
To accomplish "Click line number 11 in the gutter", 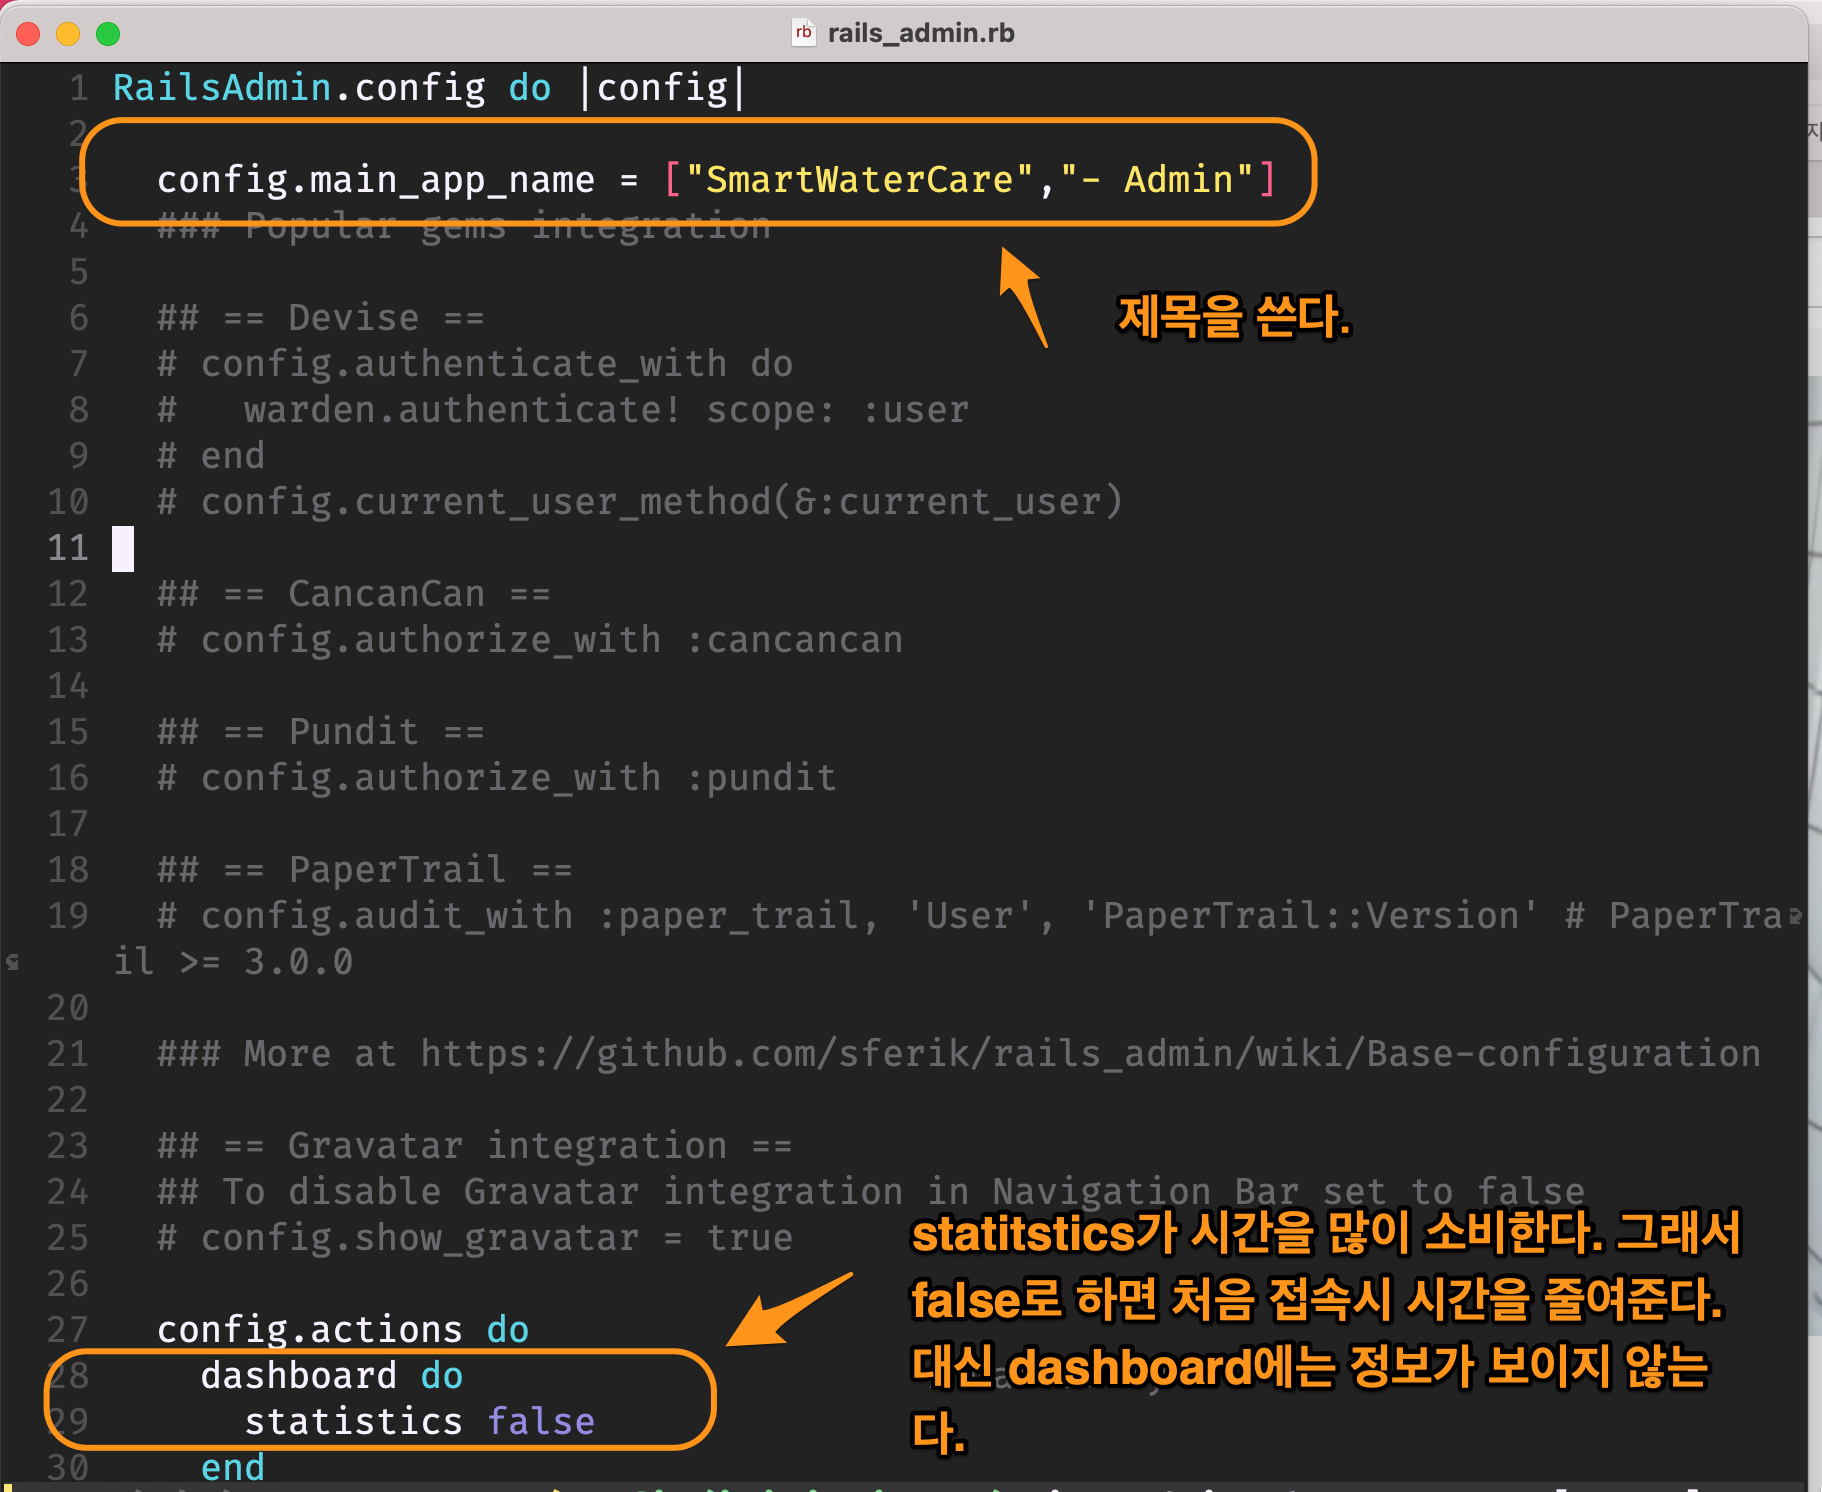I will coord(68,548).
